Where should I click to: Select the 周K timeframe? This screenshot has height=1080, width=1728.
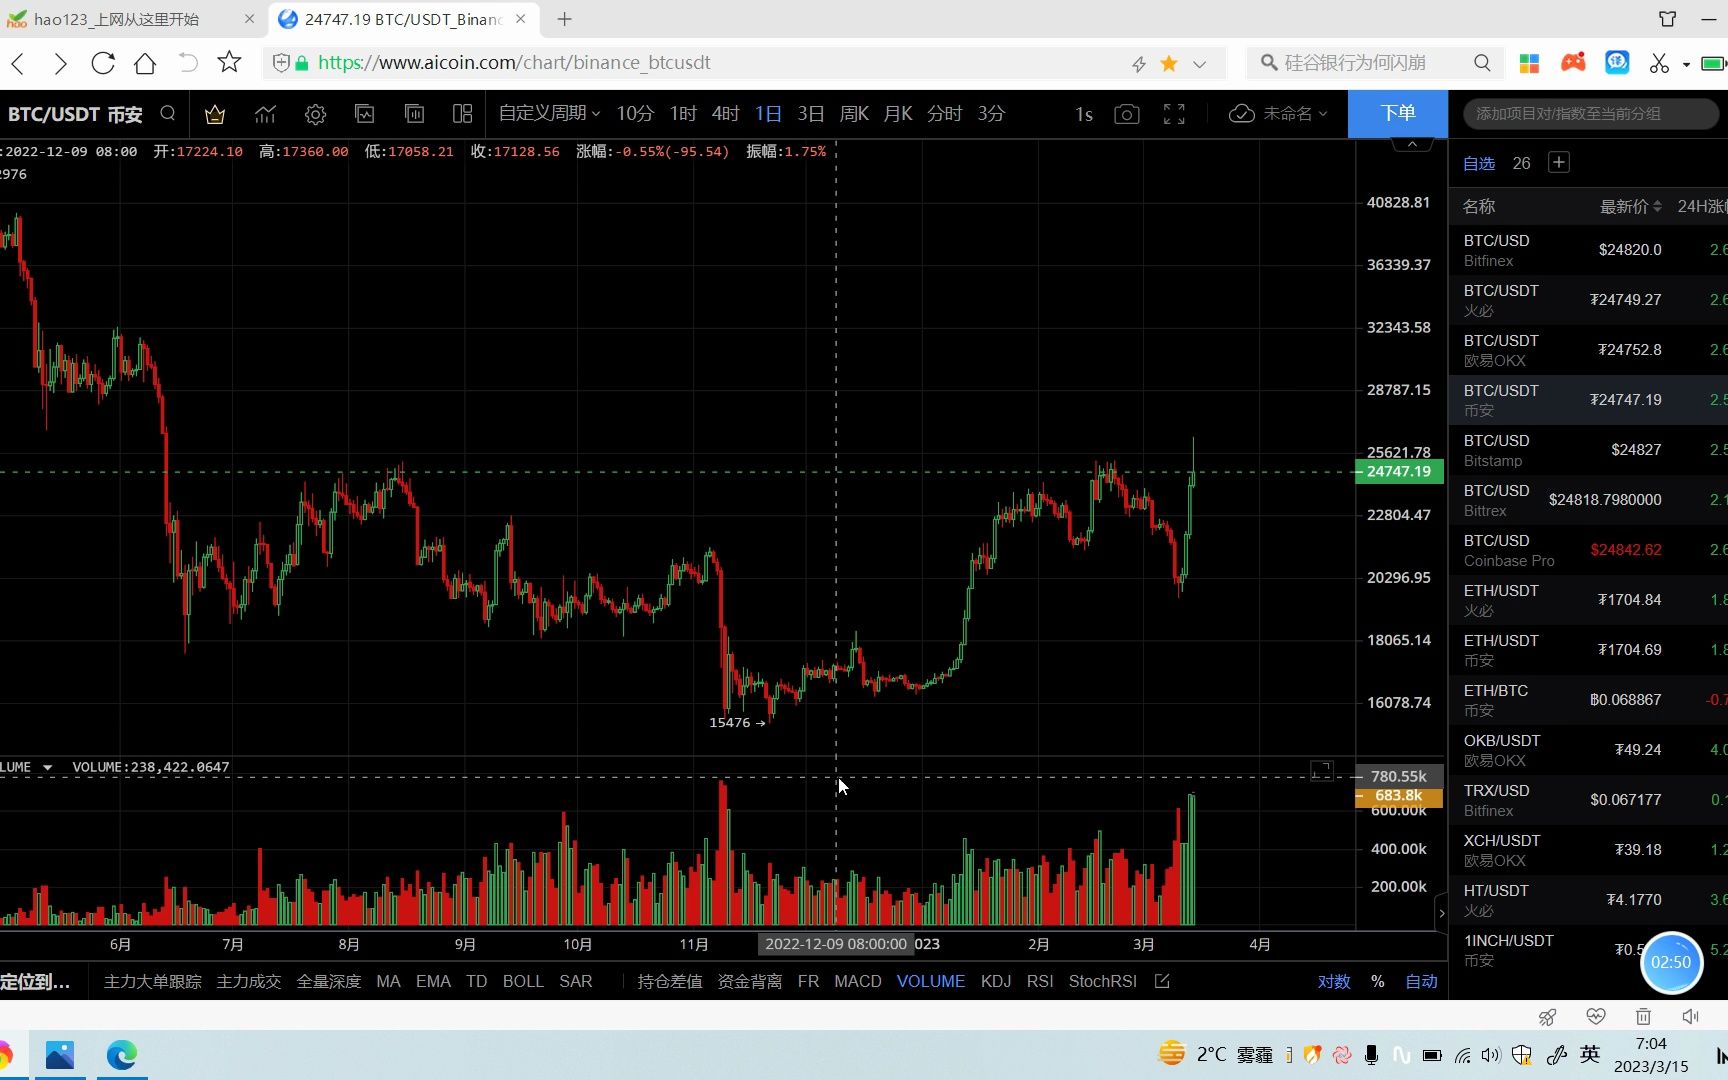[x=854, y=114]
